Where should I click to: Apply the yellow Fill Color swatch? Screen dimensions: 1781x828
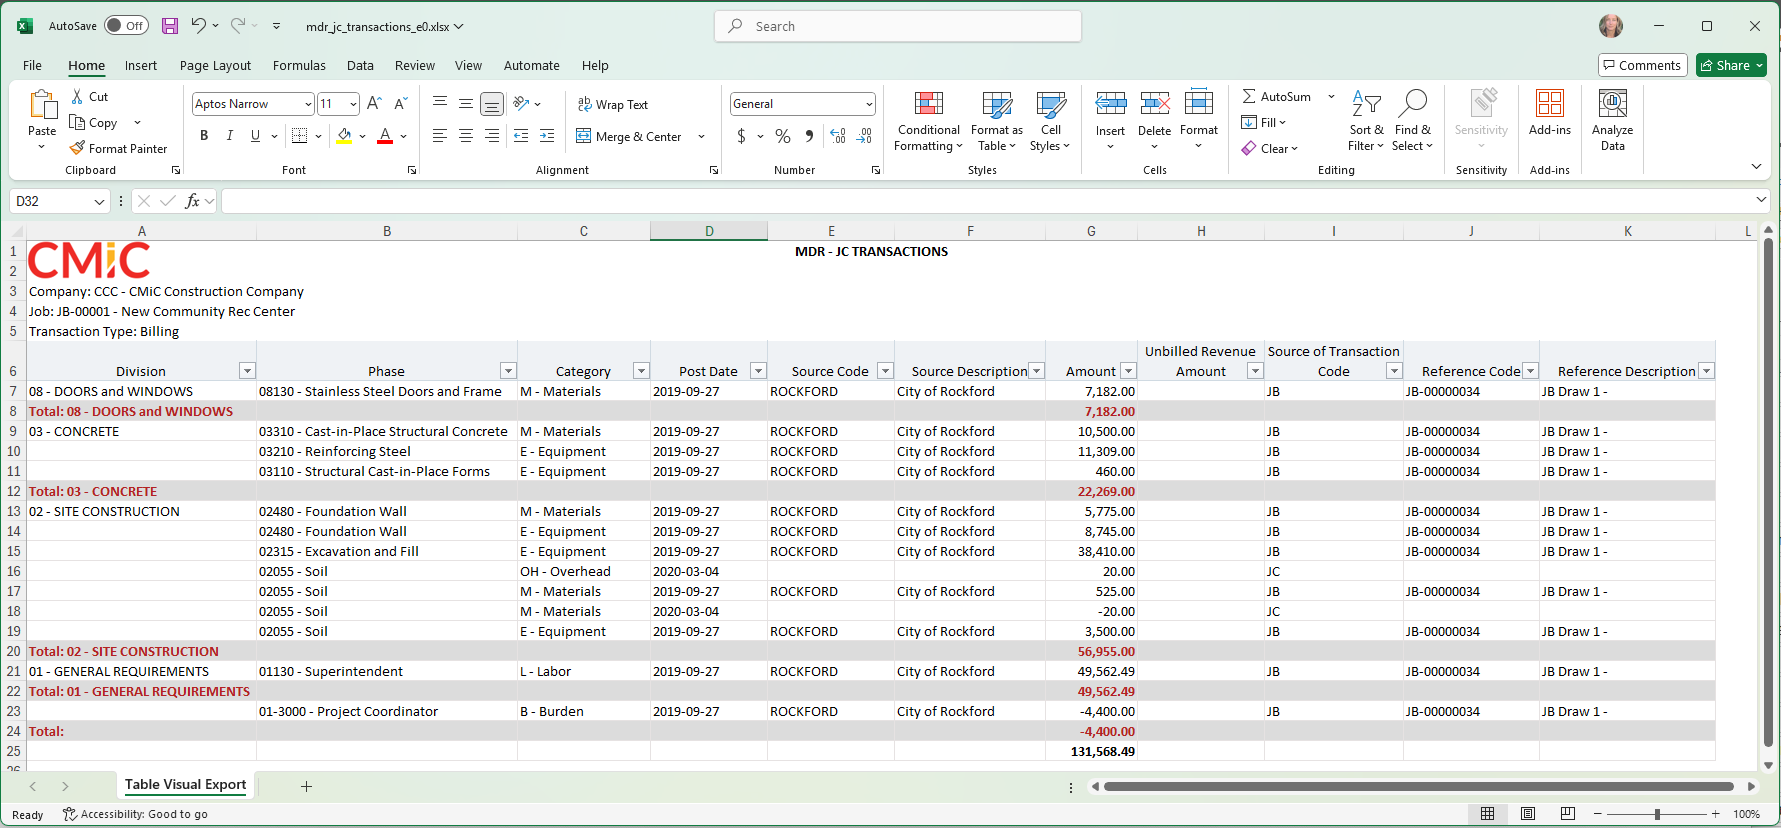344,136
